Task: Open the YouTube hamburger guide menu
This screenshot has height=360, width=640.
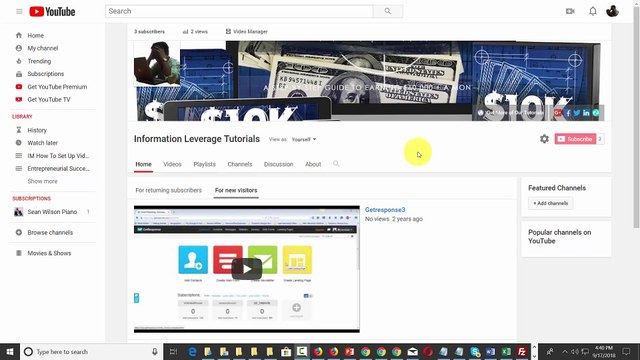Action: (19, 11)
